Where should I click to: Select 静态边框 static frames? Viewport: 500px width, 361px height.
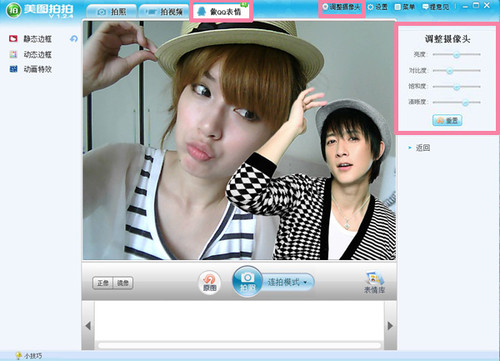point(30,39)
